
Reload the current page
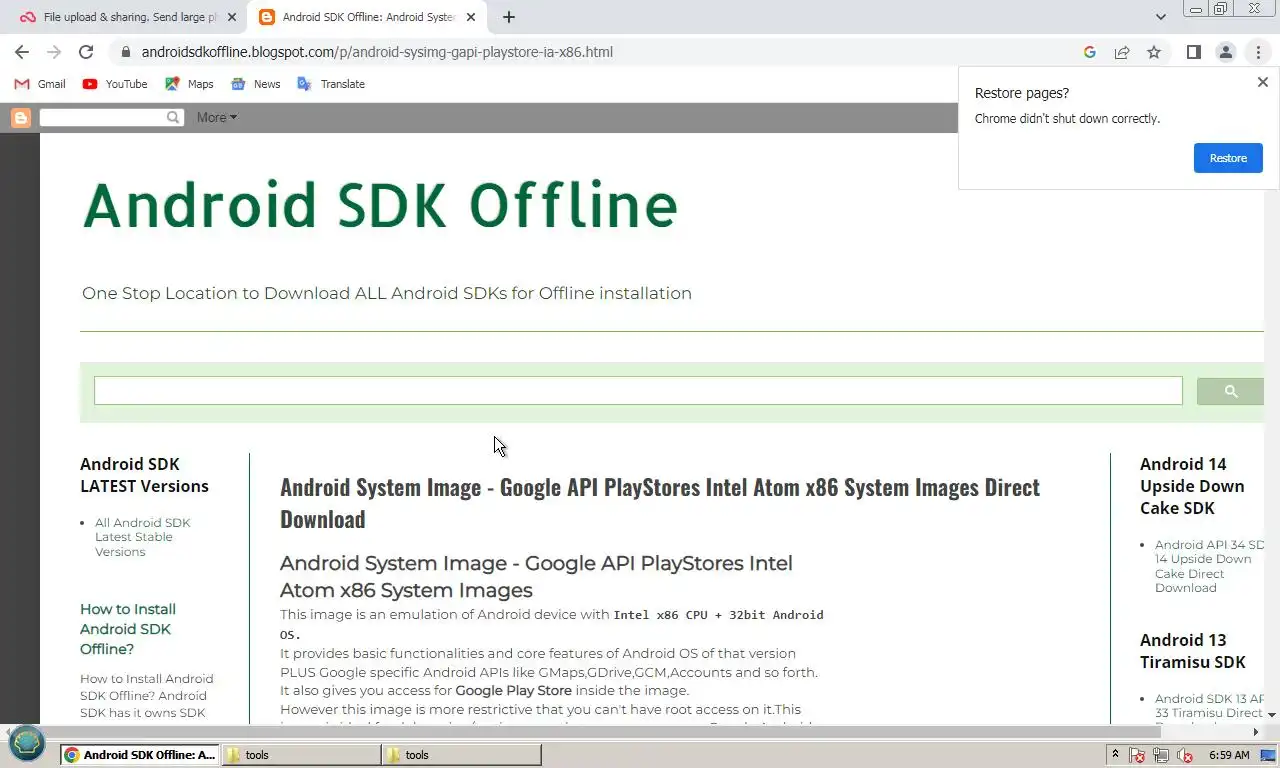86,52
